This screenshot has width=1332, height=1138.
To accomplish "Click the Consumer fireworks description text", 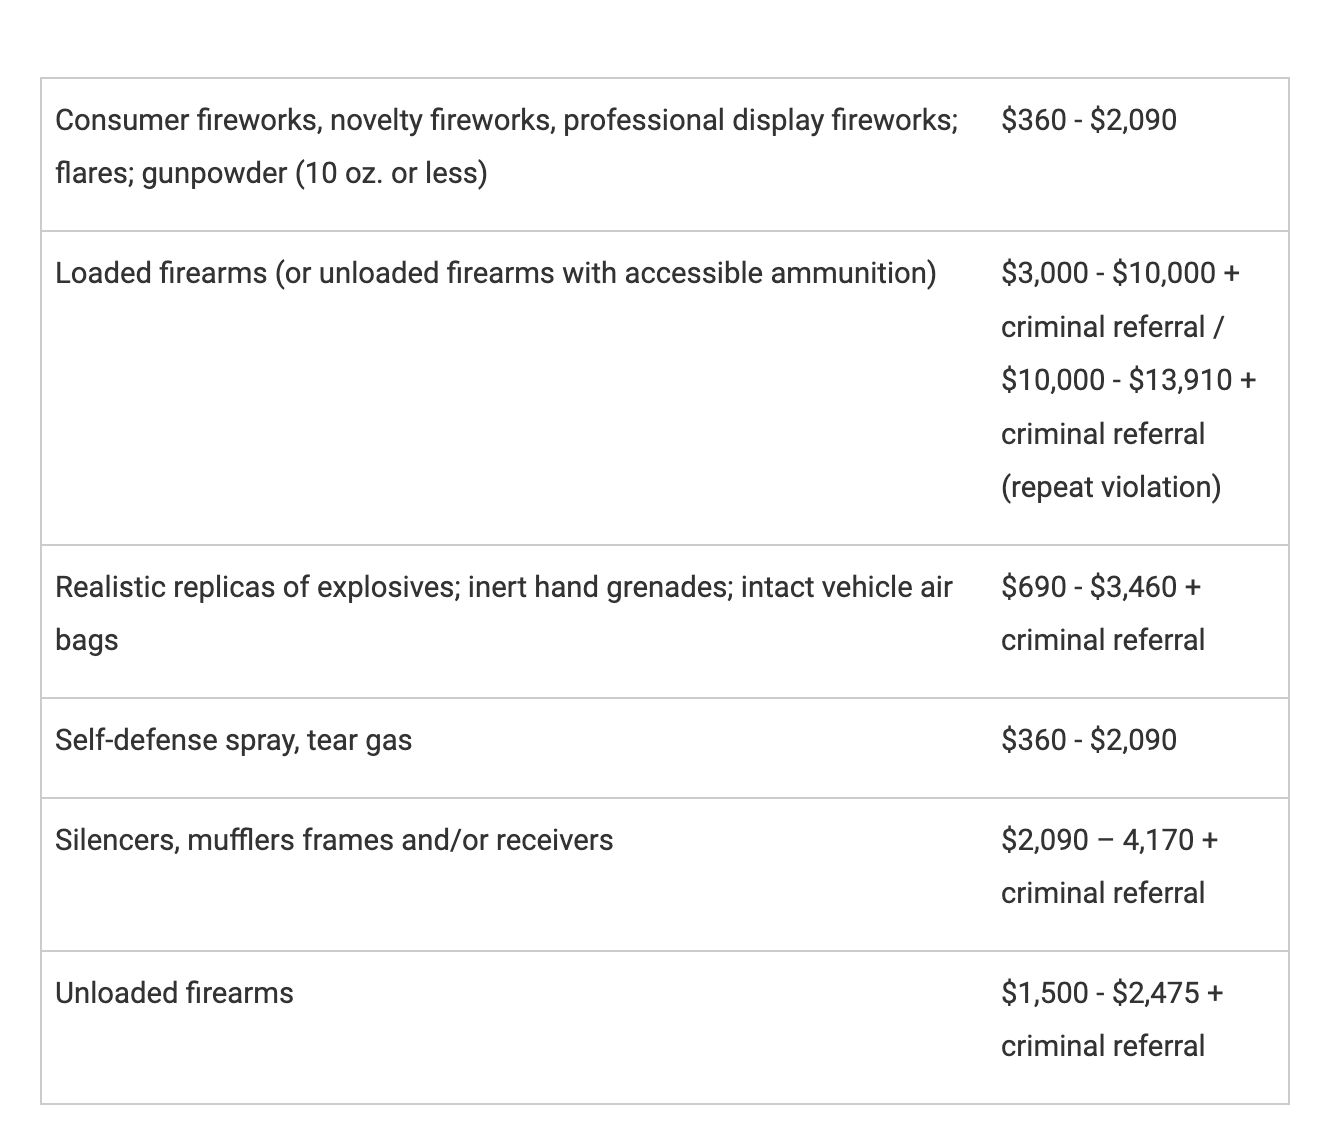I will [506, 120].
